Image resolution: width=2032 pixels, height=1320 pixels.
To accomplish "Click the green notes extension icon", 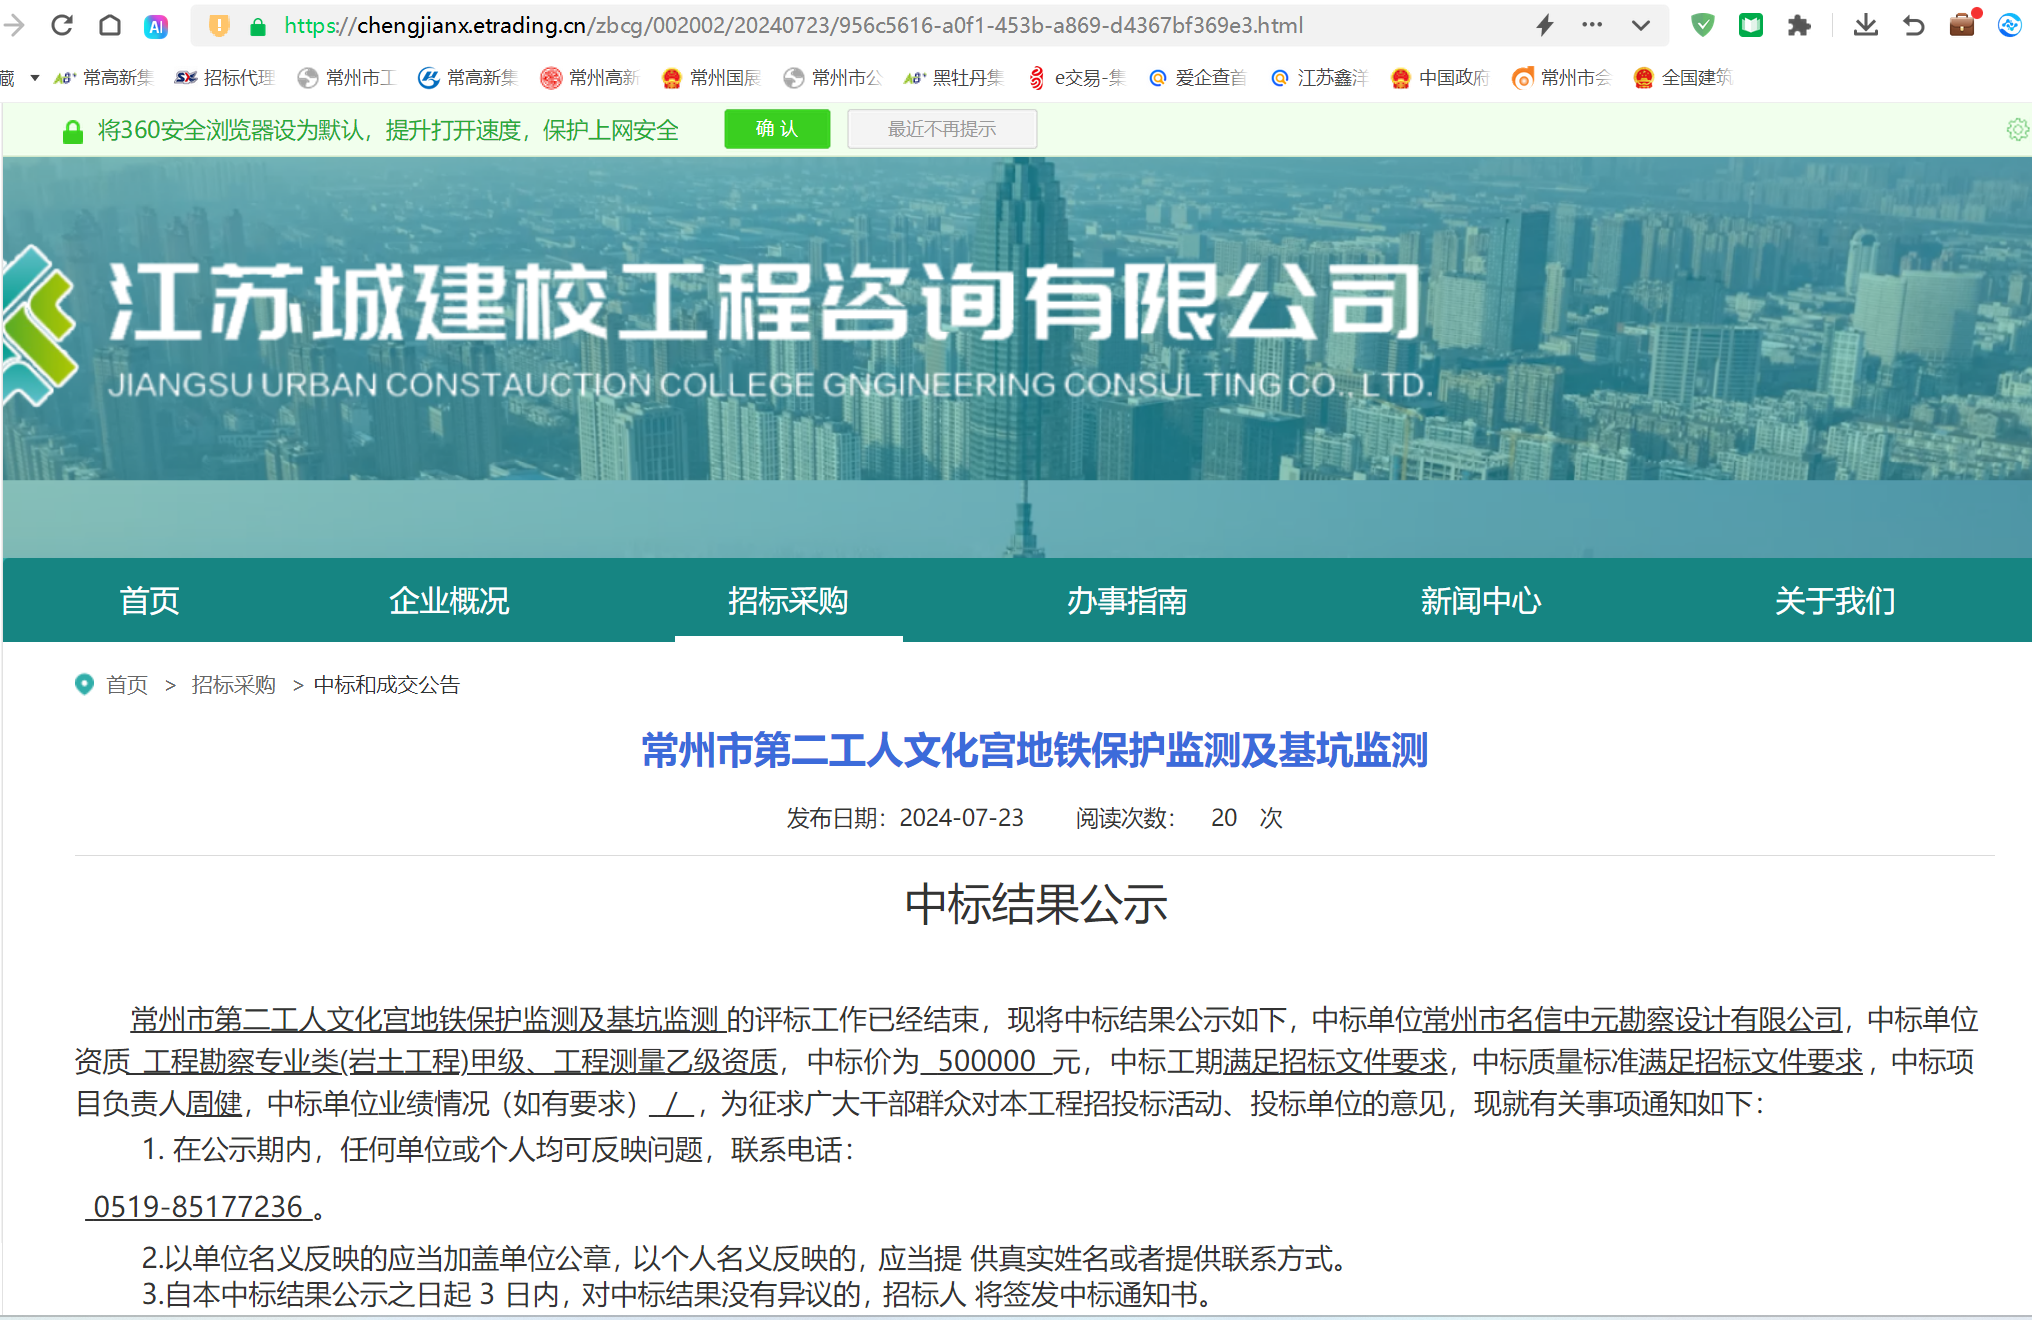I will click(1750, 25).
